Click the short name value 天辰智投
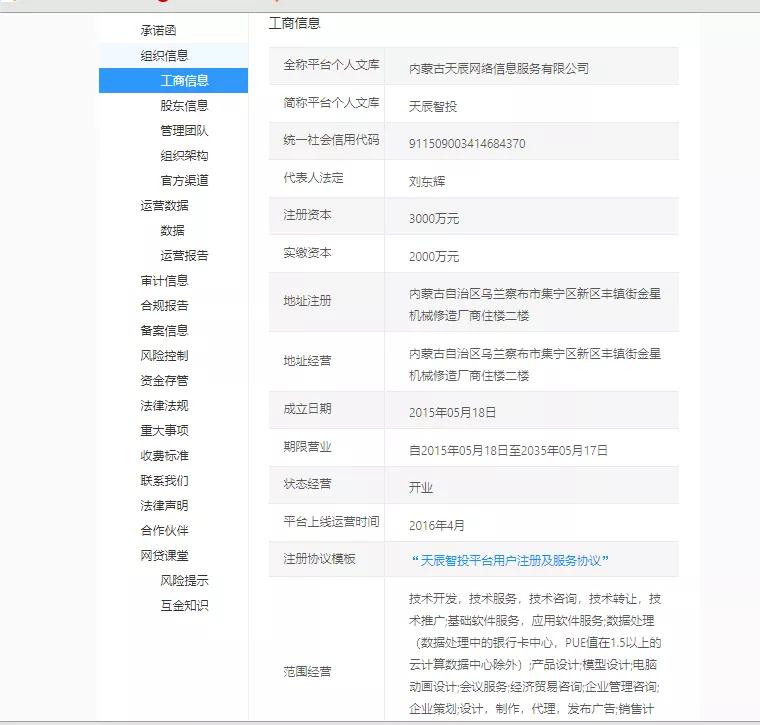 433,106
